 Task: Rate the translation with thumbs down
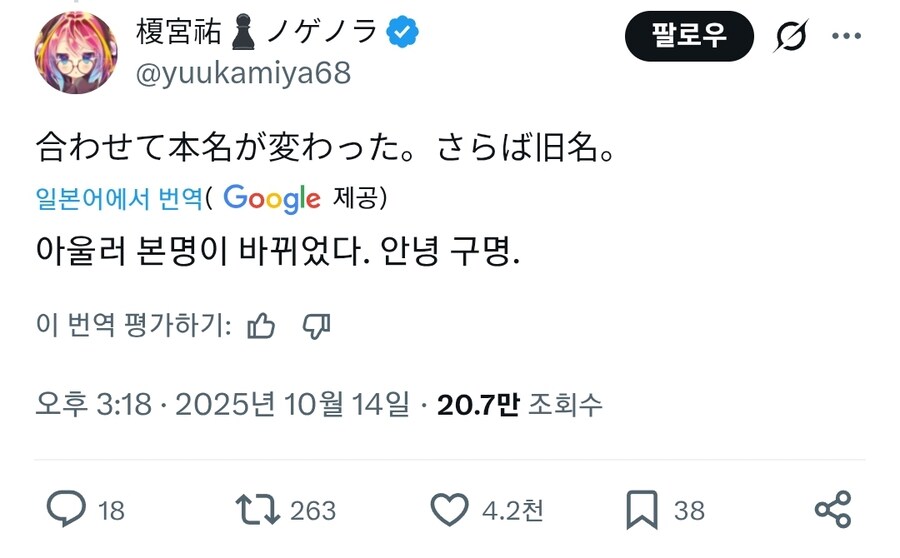click(316, 325)
